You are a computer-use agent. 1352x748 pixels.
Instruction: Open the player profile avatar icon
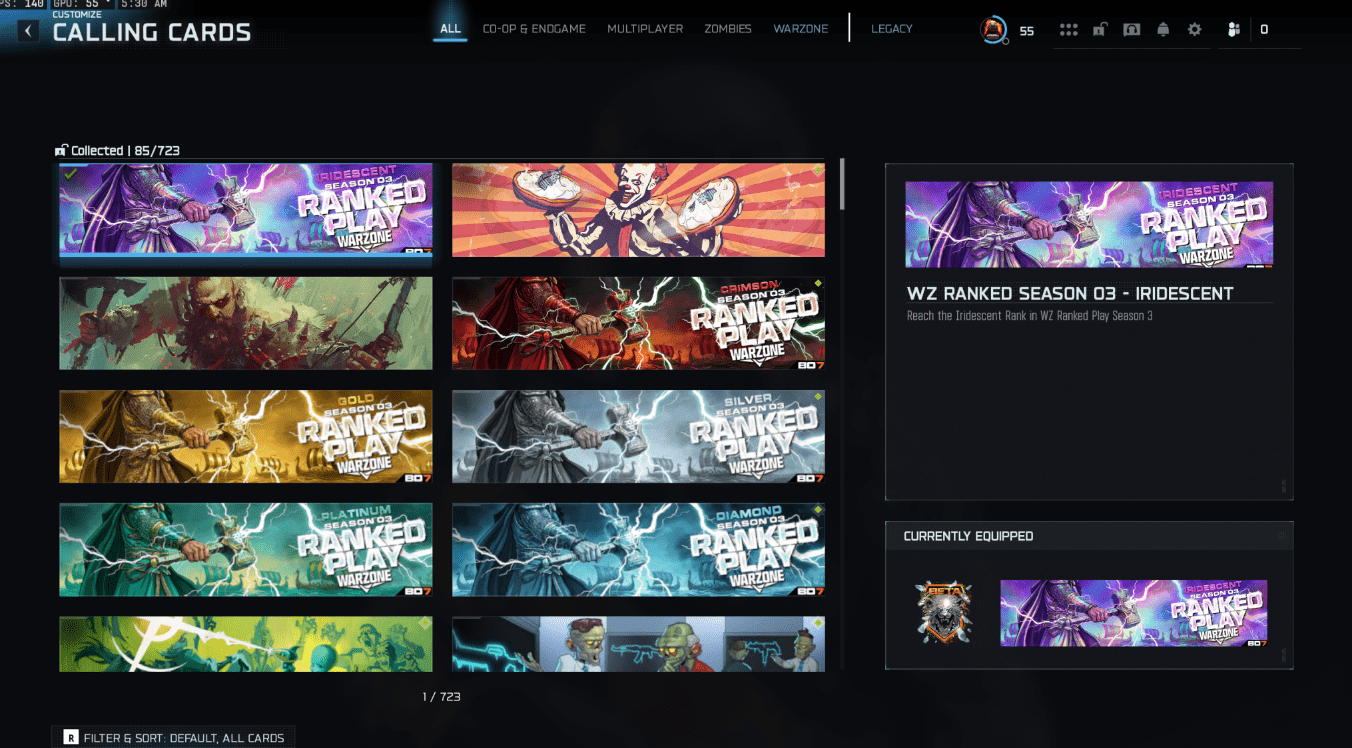click(x=993, y=30)
